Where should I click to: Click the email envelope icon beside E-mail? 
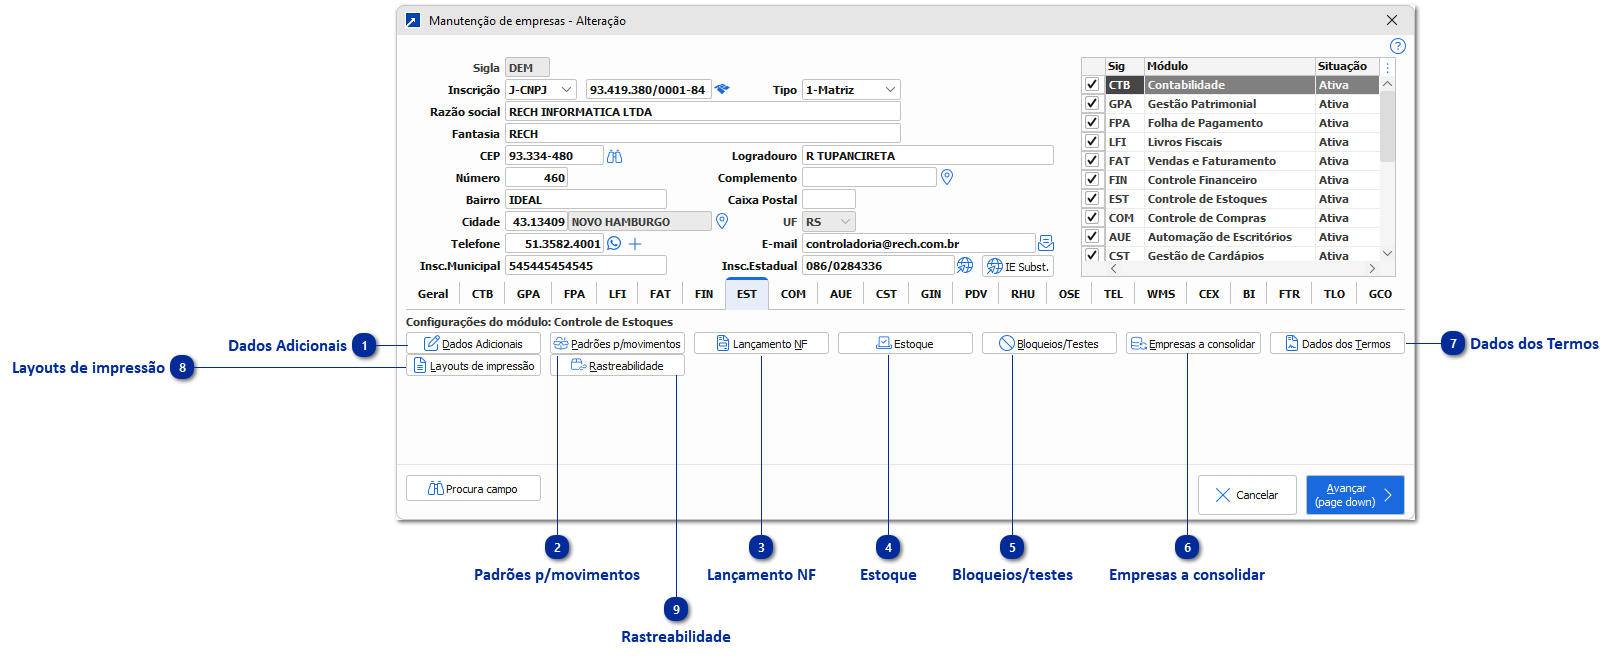[x=1046, y=243]
